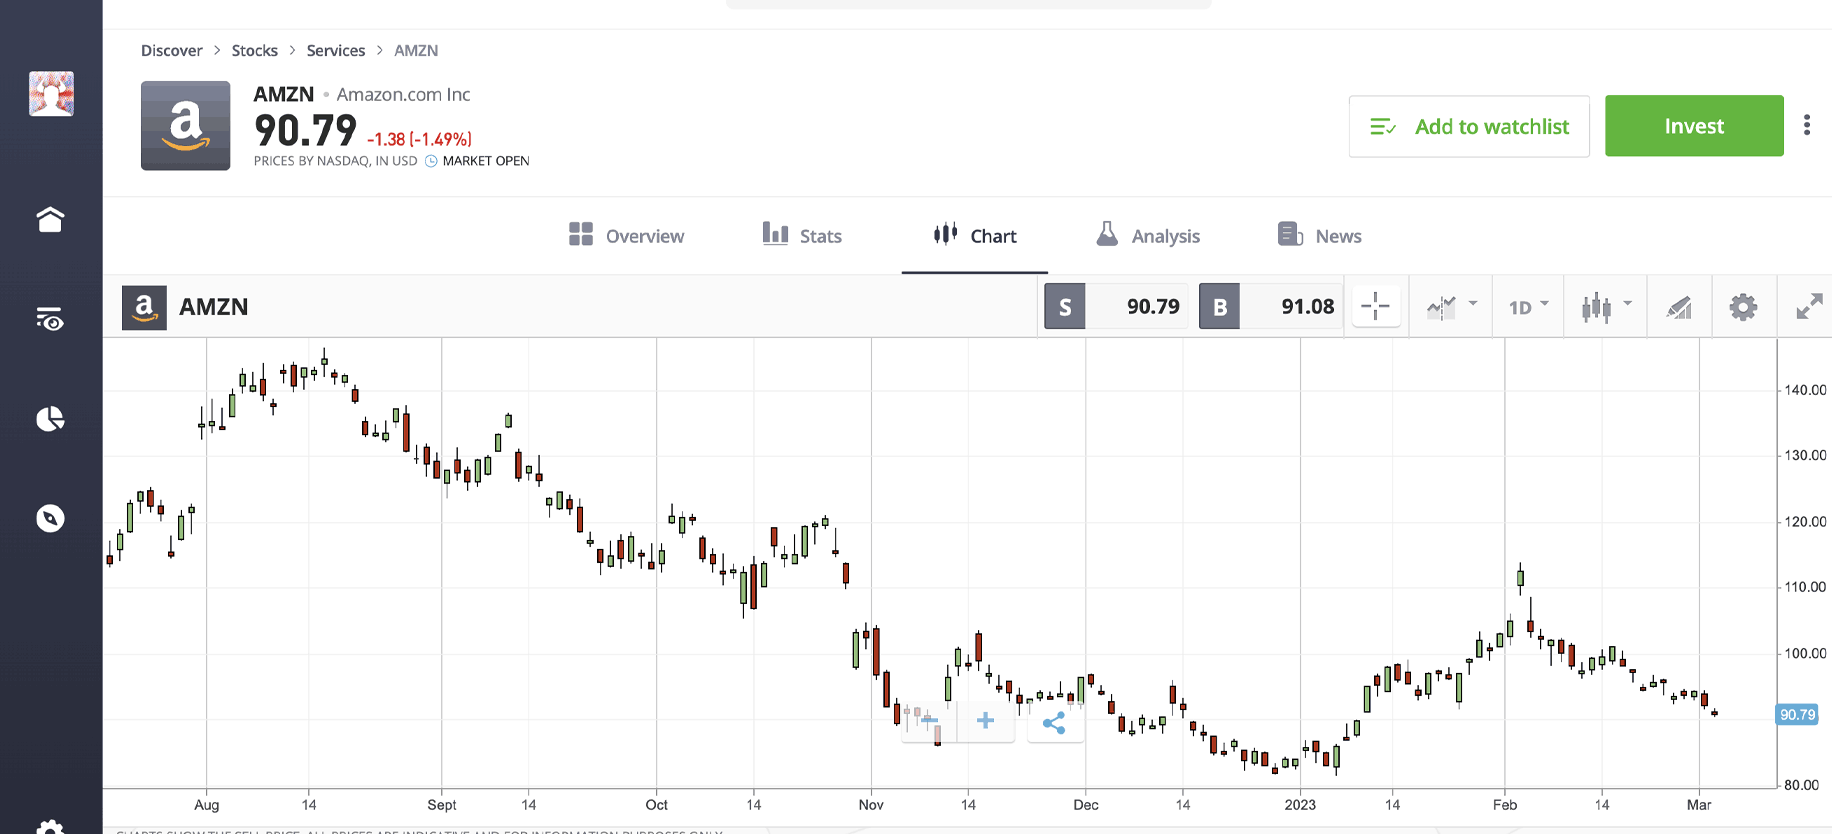Switch to the Stats tab
This screenshot has height=834, width=1832.
(802, 236)
